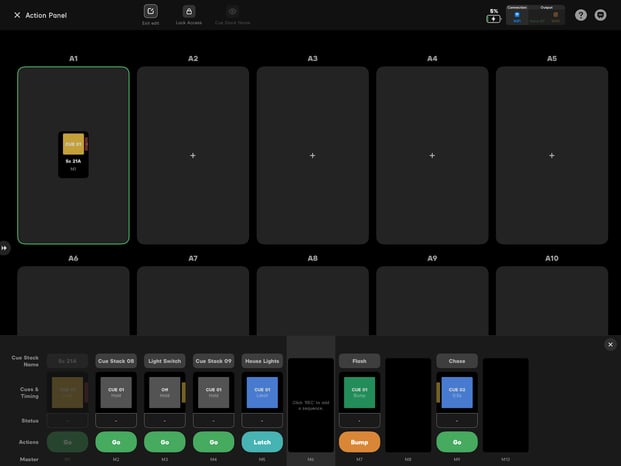Screen dimensions: 621x466
Task: Select the blue CUE 02 tile under Chase
Action: pyautogui.click(x=457, y=392)
